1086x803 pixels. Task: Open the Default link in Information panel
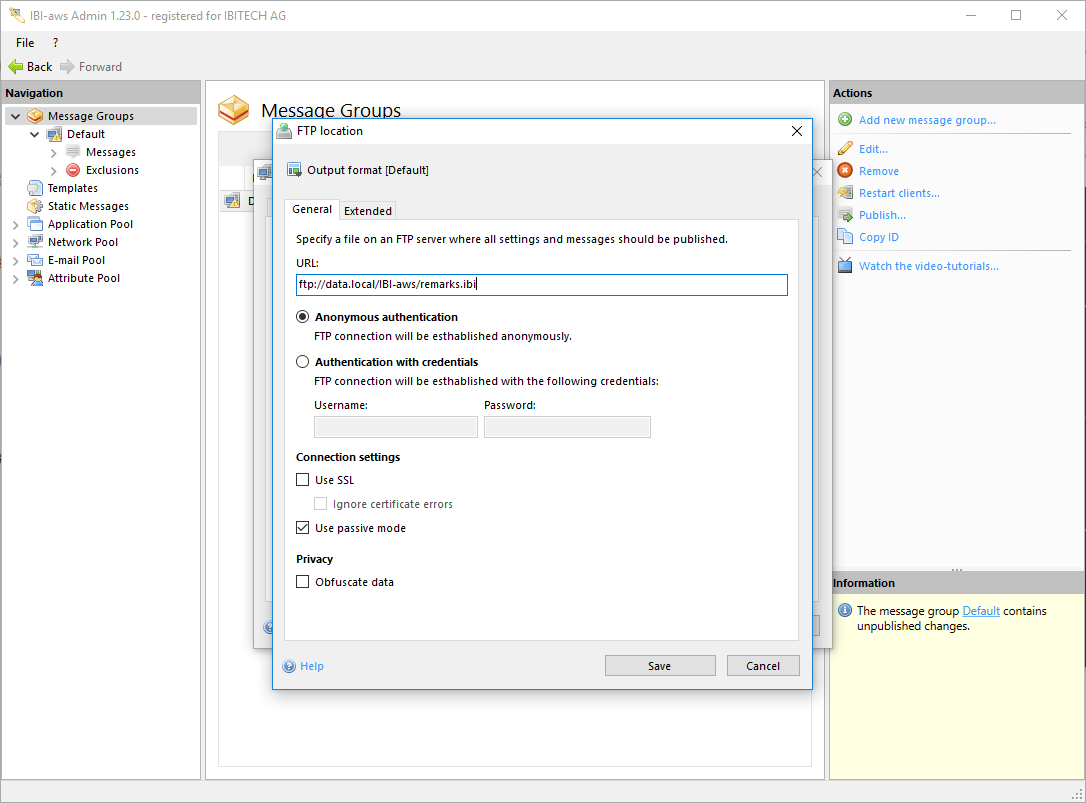[x=980, y=611]
